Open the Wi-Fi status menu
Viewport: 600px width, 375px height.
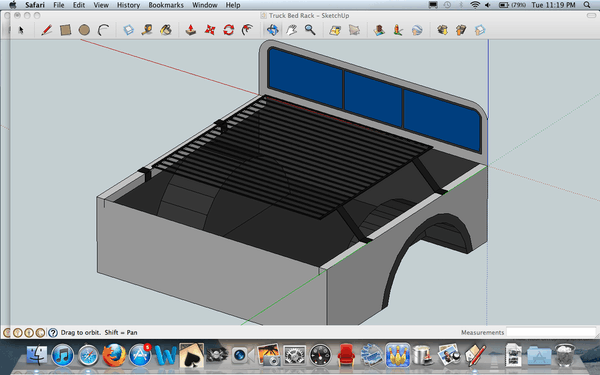[x=475, y=5]
